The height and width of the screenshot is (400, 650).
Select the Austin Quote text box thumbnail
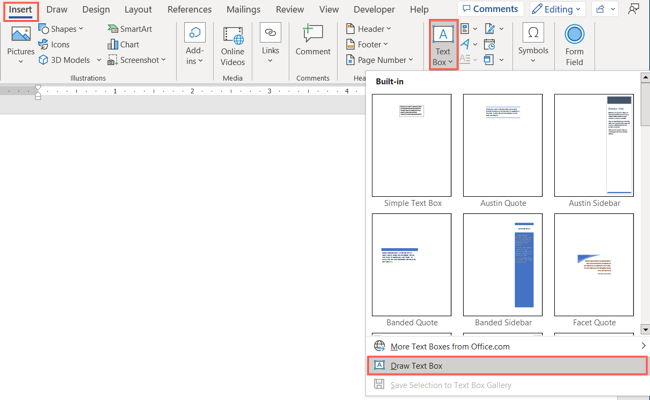pos(503,146)
